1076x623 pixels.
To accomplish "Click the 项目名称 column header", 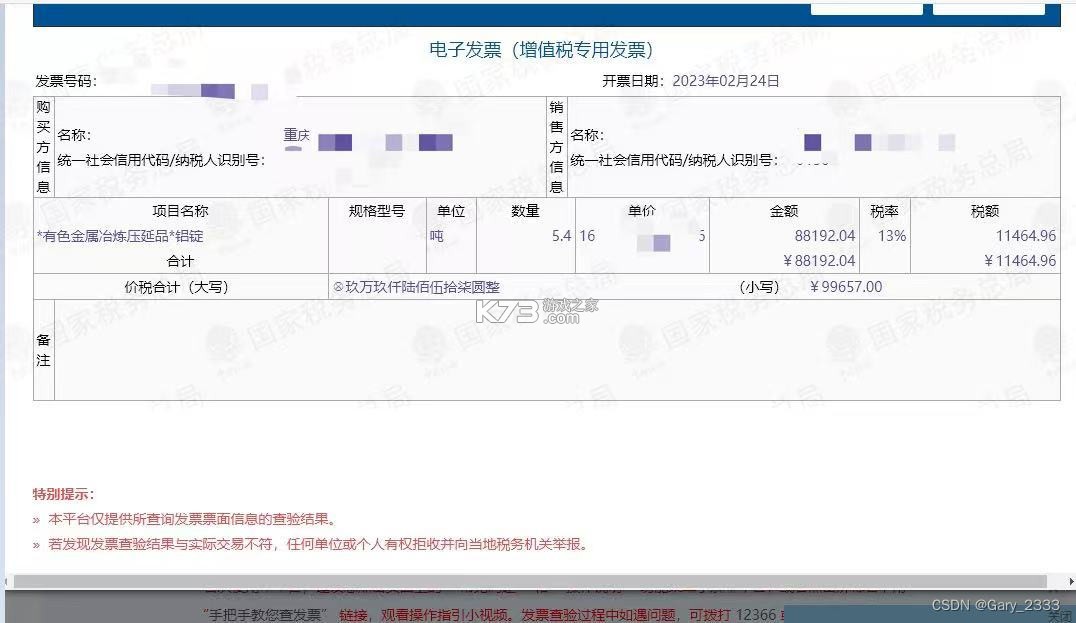I will [x=180, y=211].
